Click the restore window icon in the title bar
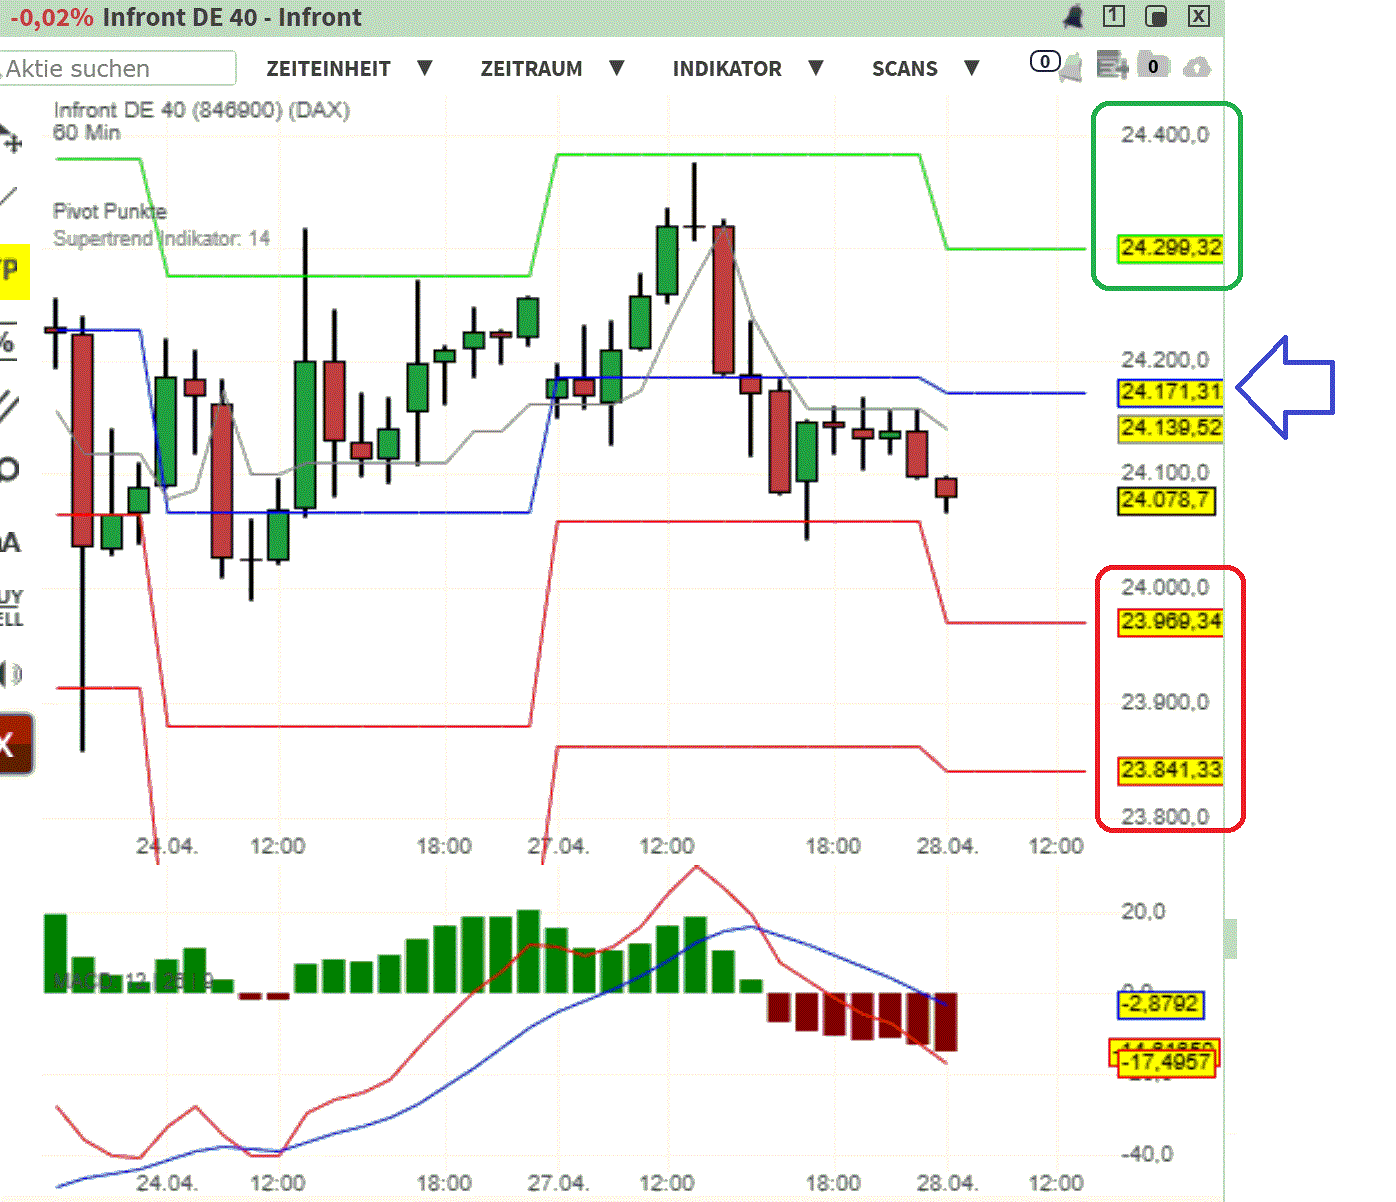Screen dimensions: 1396x1202 click(1156, 16)
